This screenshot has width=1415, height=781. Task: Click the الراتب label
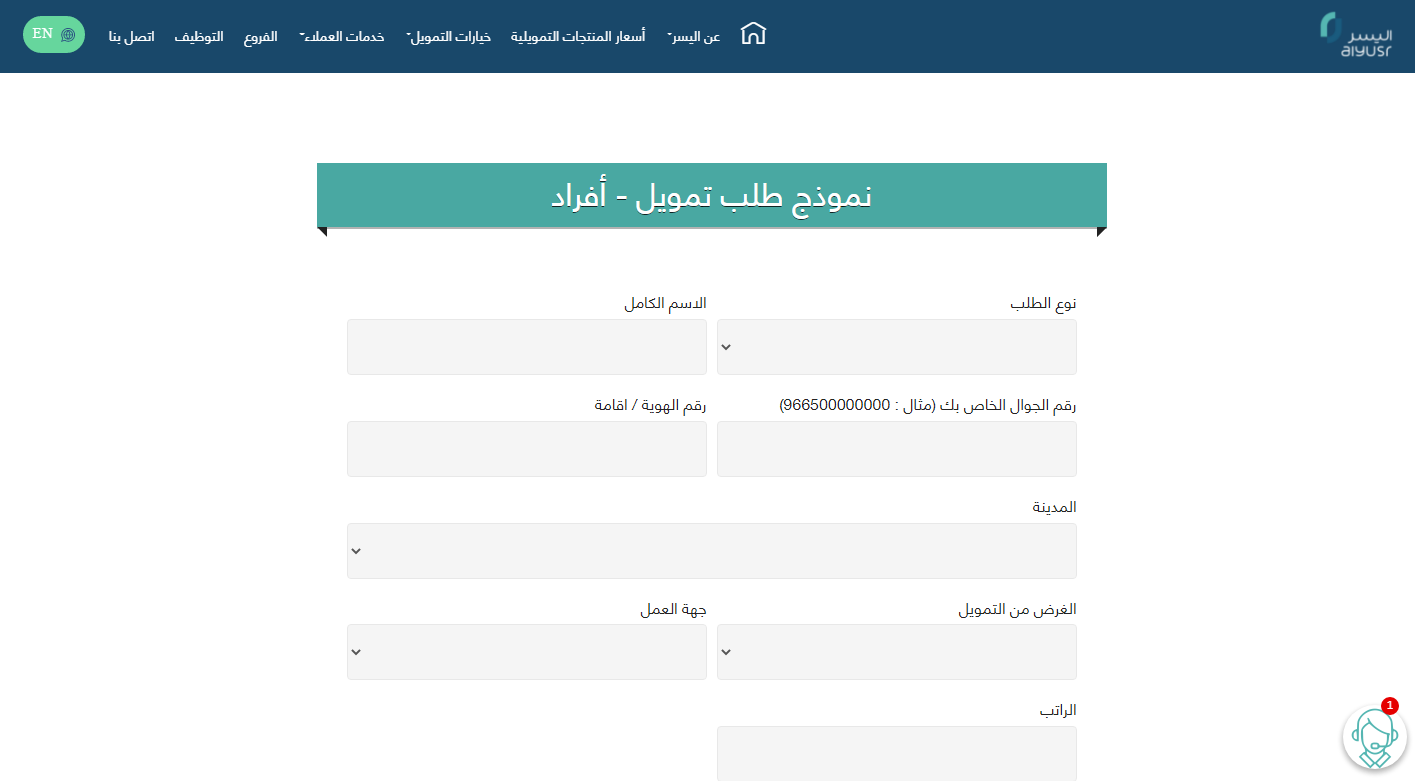tap(1058, 710)
